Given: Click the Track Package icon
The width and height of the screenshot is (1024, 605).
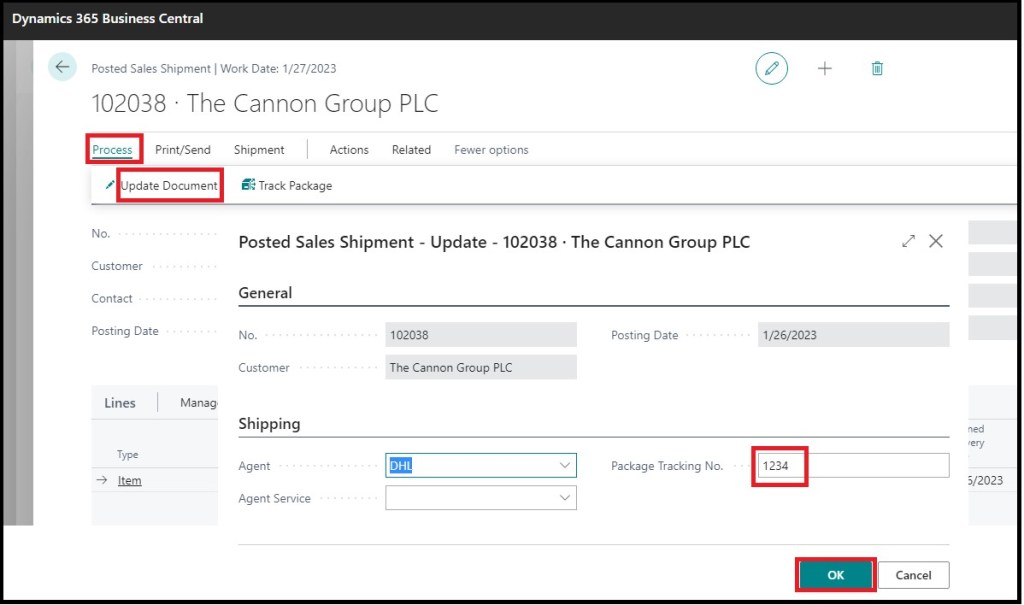Looking at the screenshot, I should [248, 185].
